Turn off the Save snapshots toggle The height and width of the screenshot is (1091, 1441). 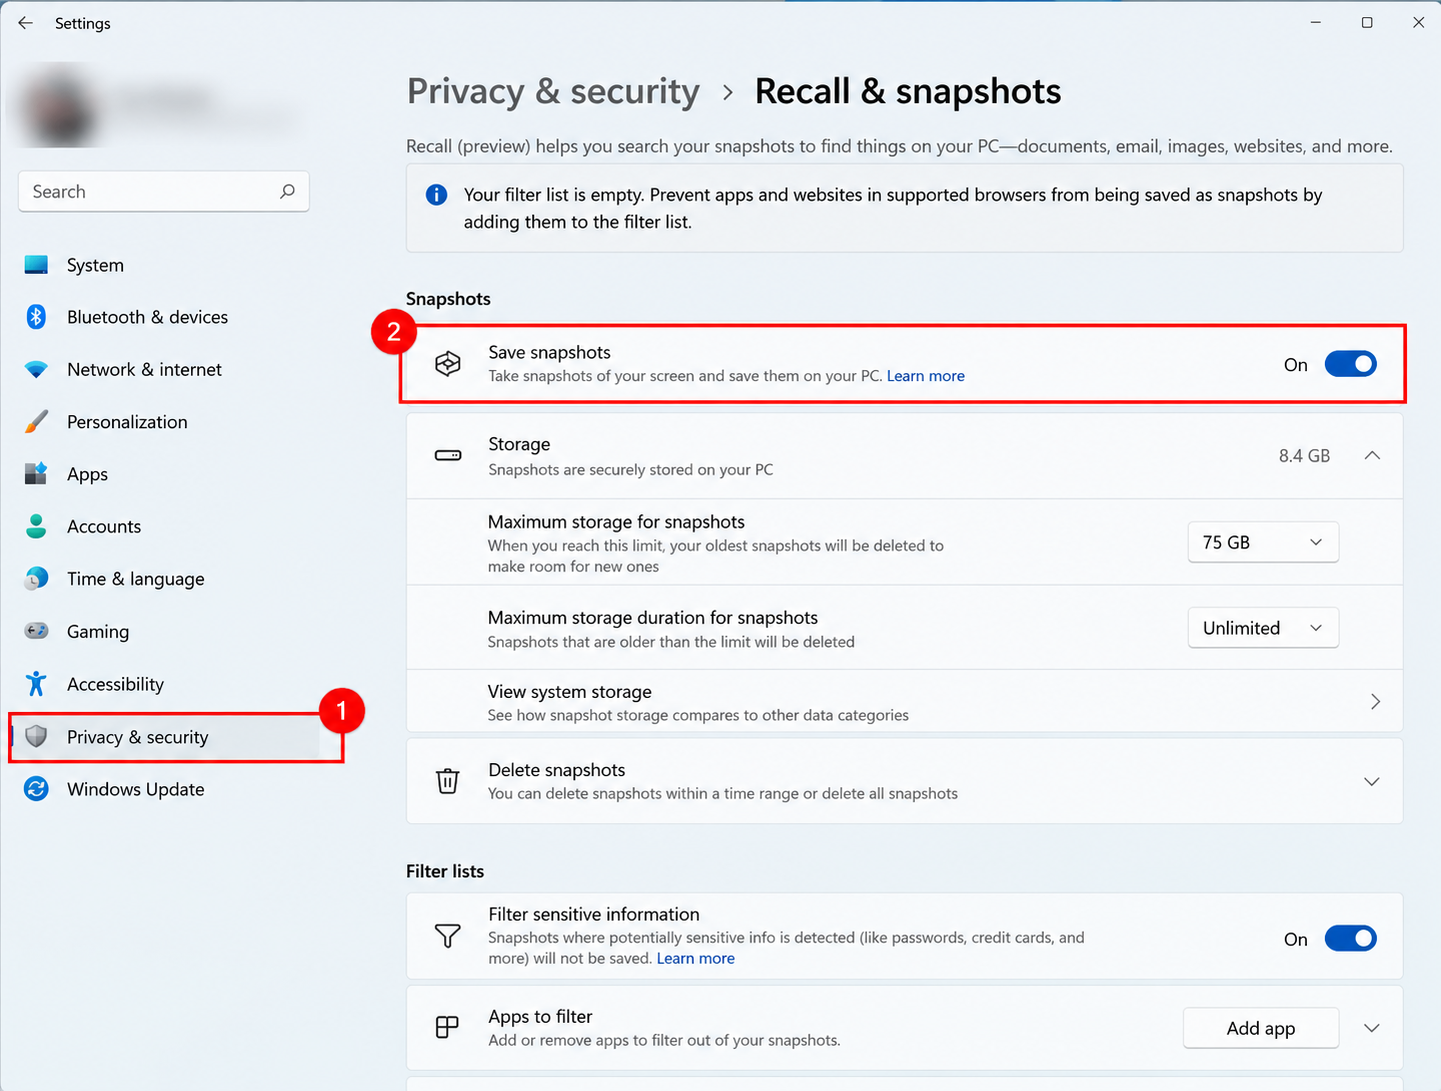(1350, 364)
